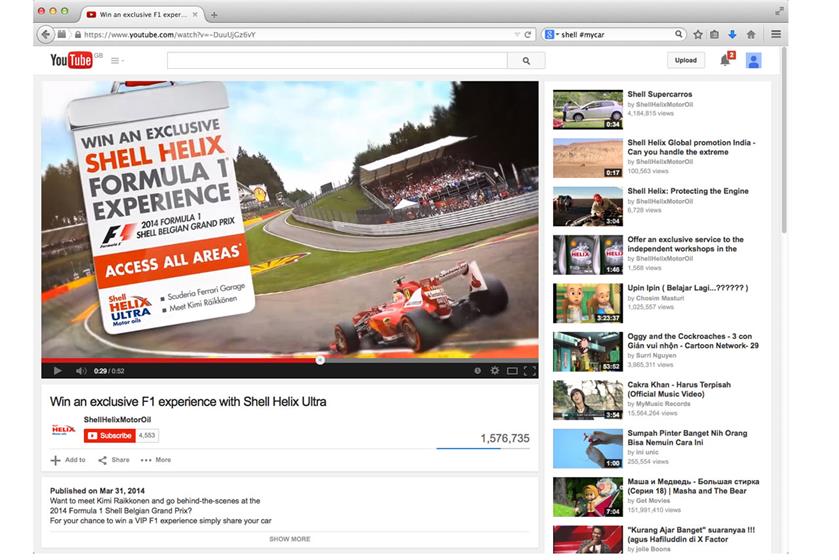Image resolution: width=839 pixels, height=560 pixels.
Task: Open the watch later clock icon in player
Action: click(x=477, y=370)
